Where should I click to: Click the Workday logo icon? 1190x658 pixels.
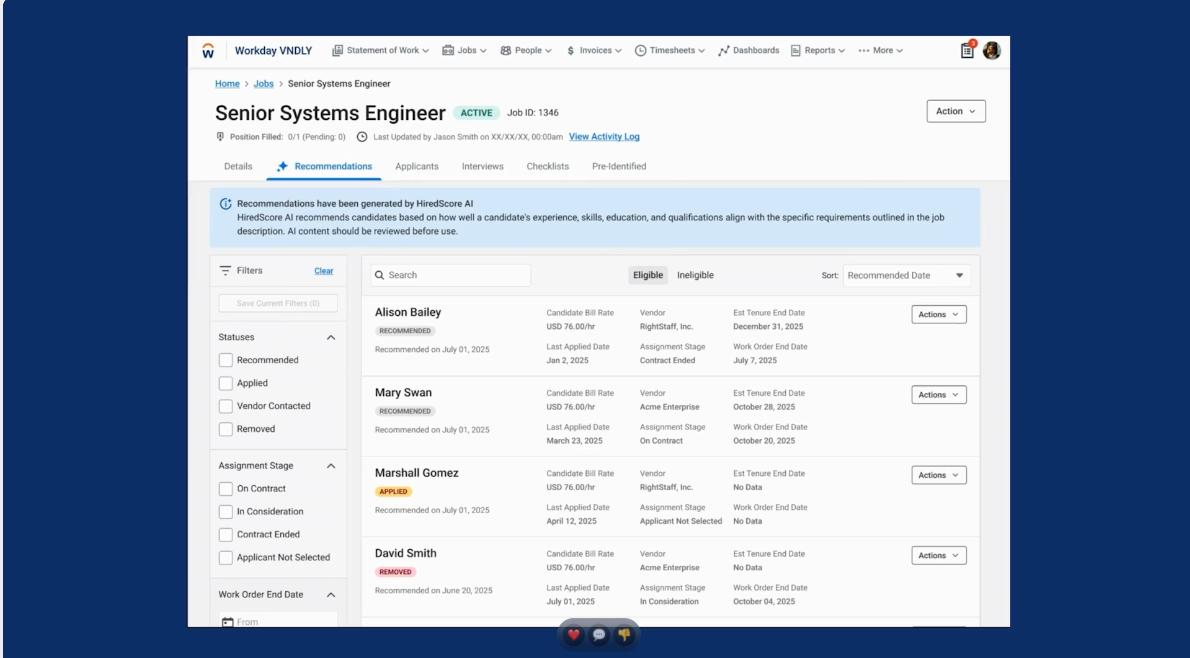click(208, 51)
